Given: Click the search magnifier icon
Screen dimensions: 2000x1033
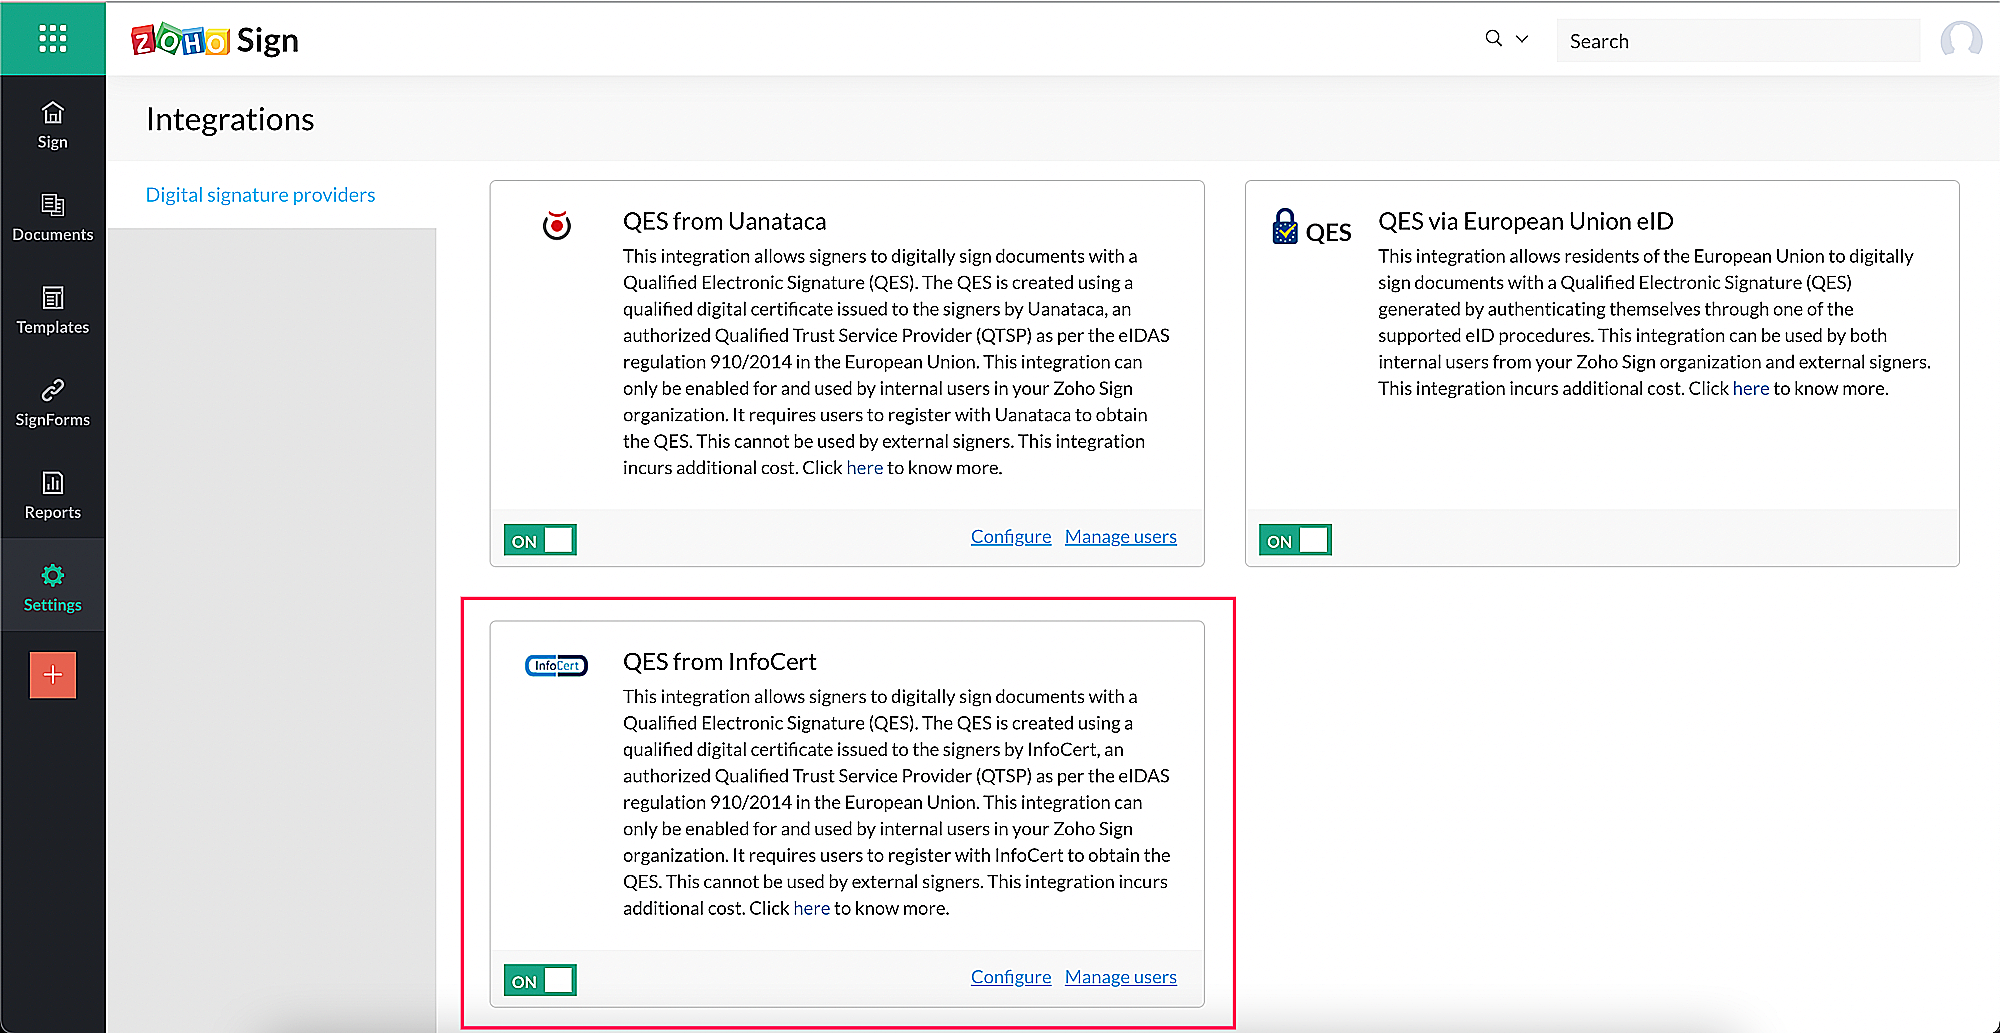Looking at the screenshot, I should click(x=1493, y=39).
